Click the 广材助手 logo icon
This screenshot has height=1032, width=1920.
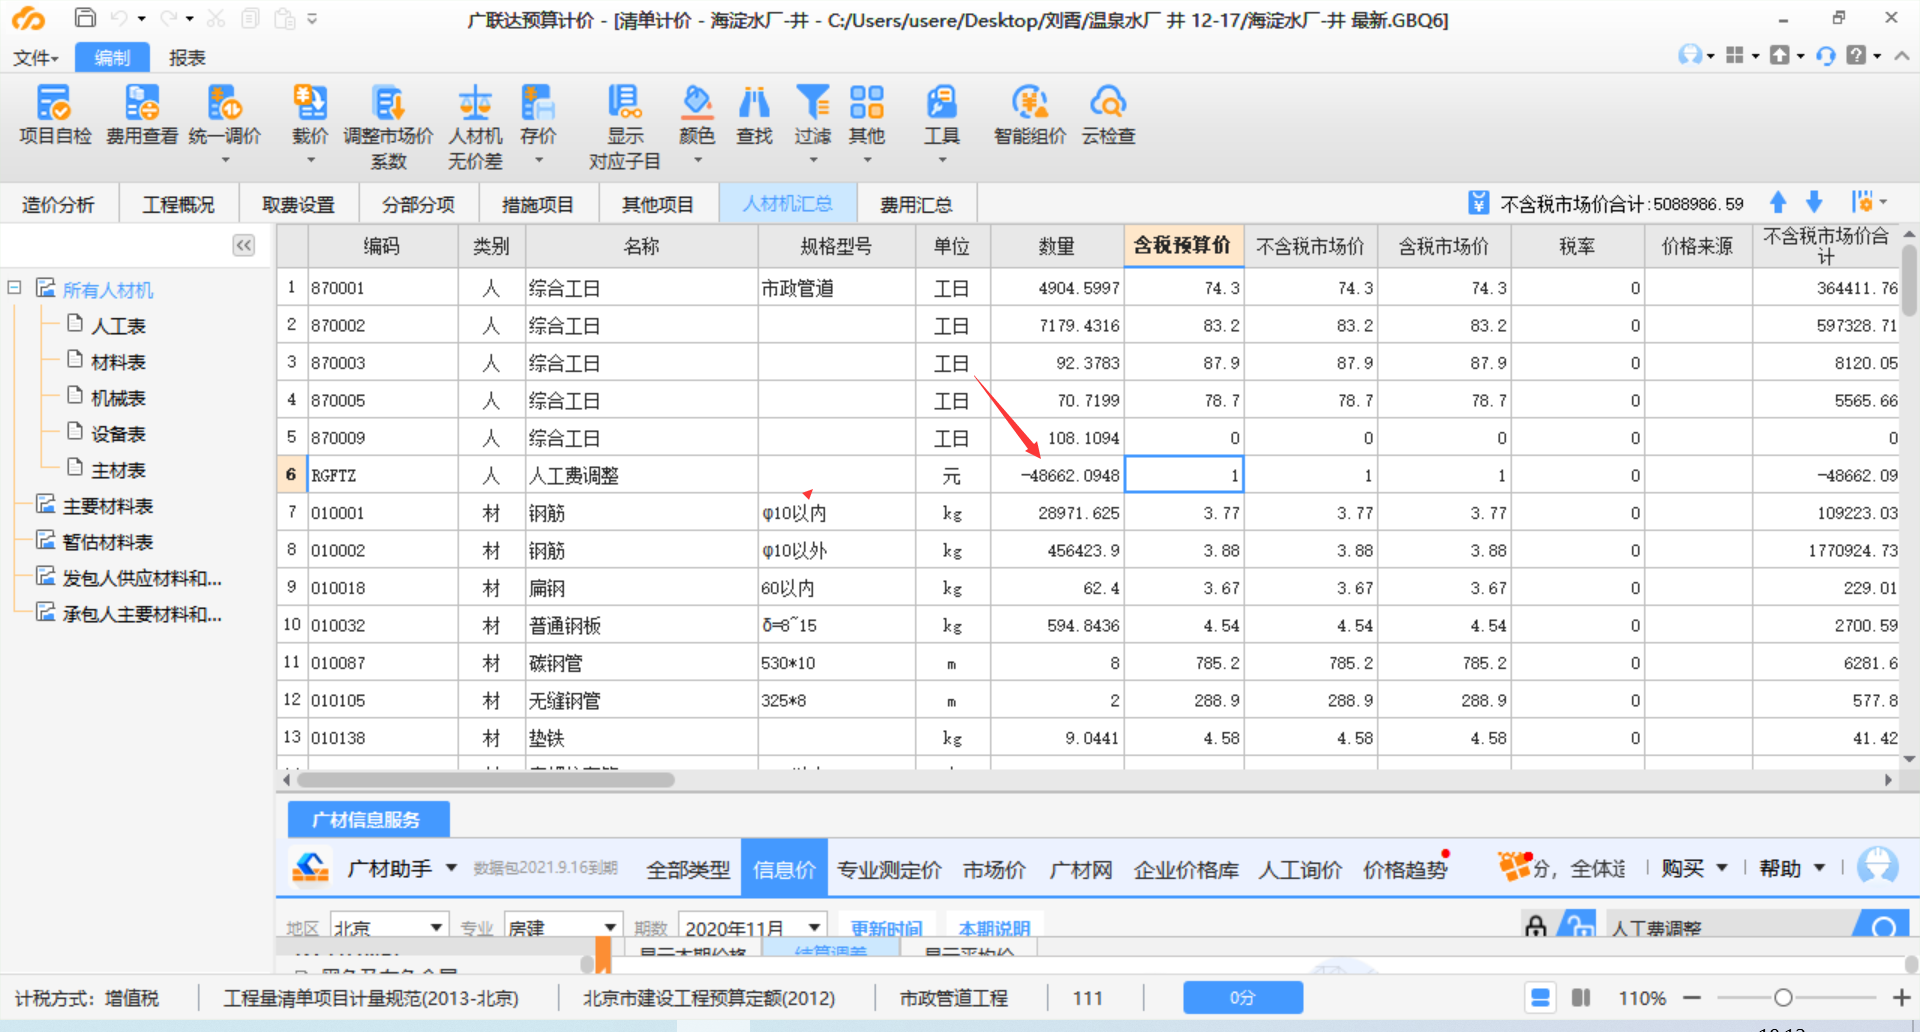310,867
